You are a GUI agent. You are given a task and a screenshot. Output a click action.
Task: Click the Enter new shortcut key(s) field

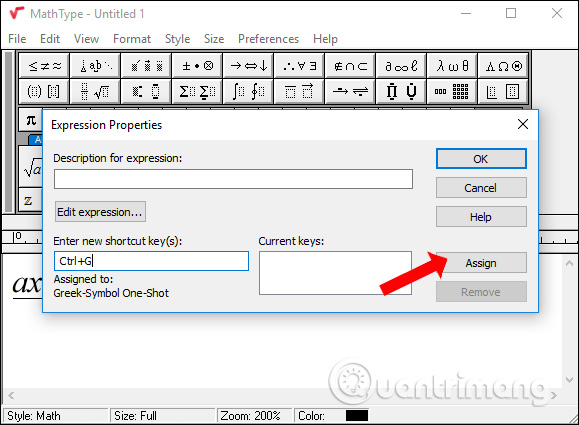(151, 261)
